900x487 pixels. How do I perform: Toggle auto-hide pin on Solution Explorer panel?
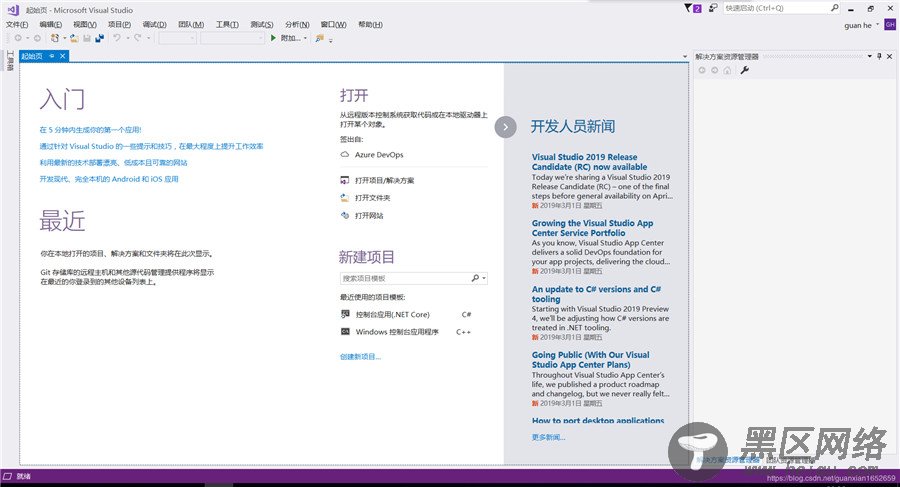click(x=879, y=56)
